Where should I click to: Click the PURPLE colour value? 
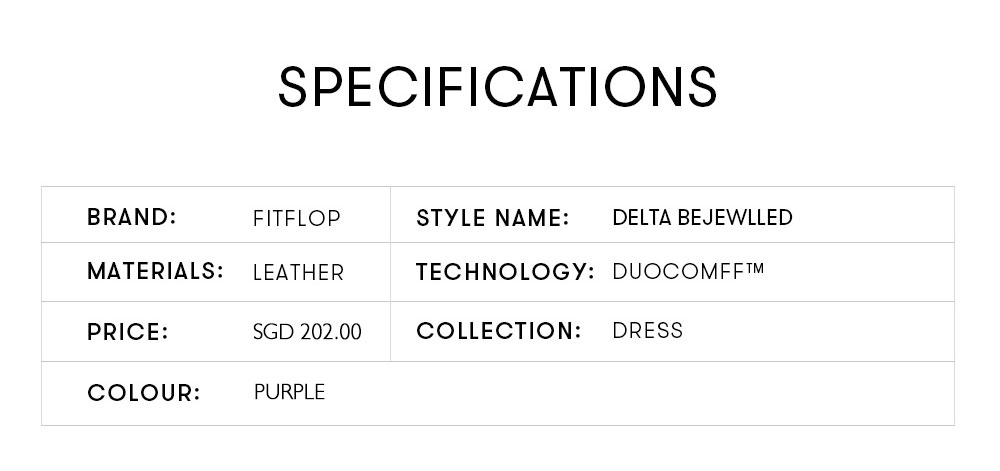(x=290, y=391)
